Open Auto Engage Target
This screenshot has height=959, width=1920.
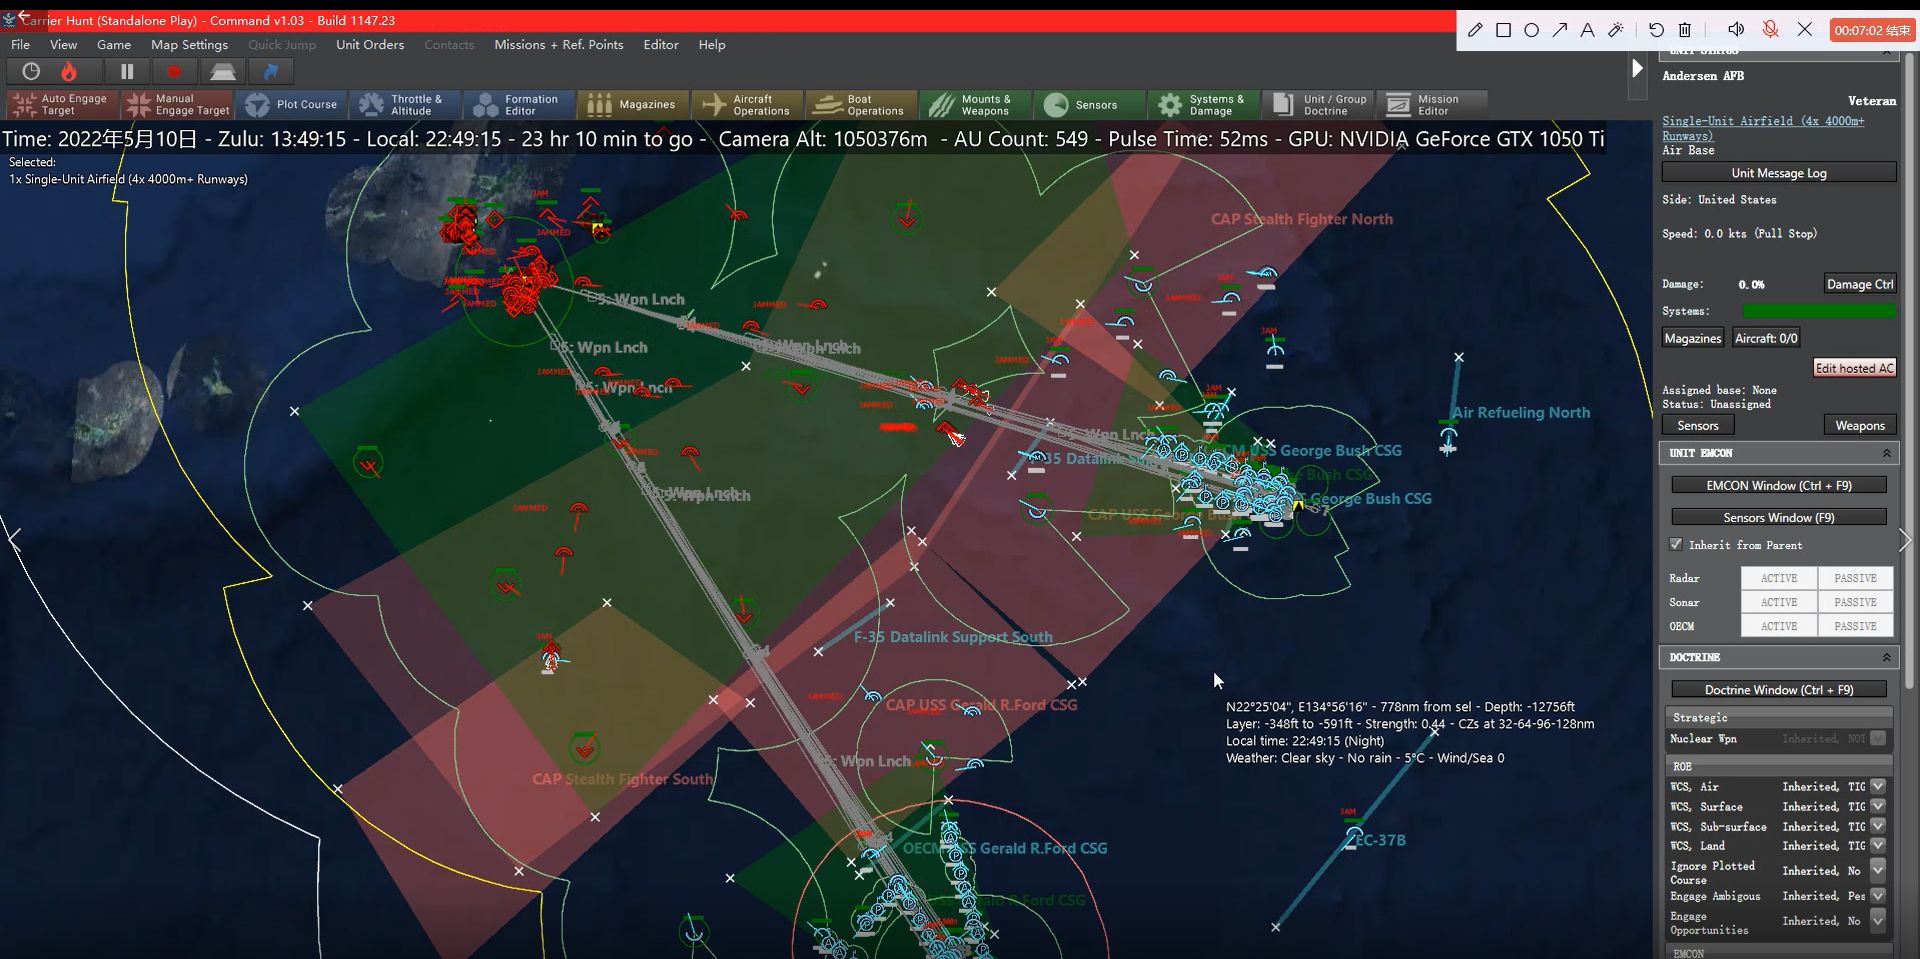click(x=62, y=104)
